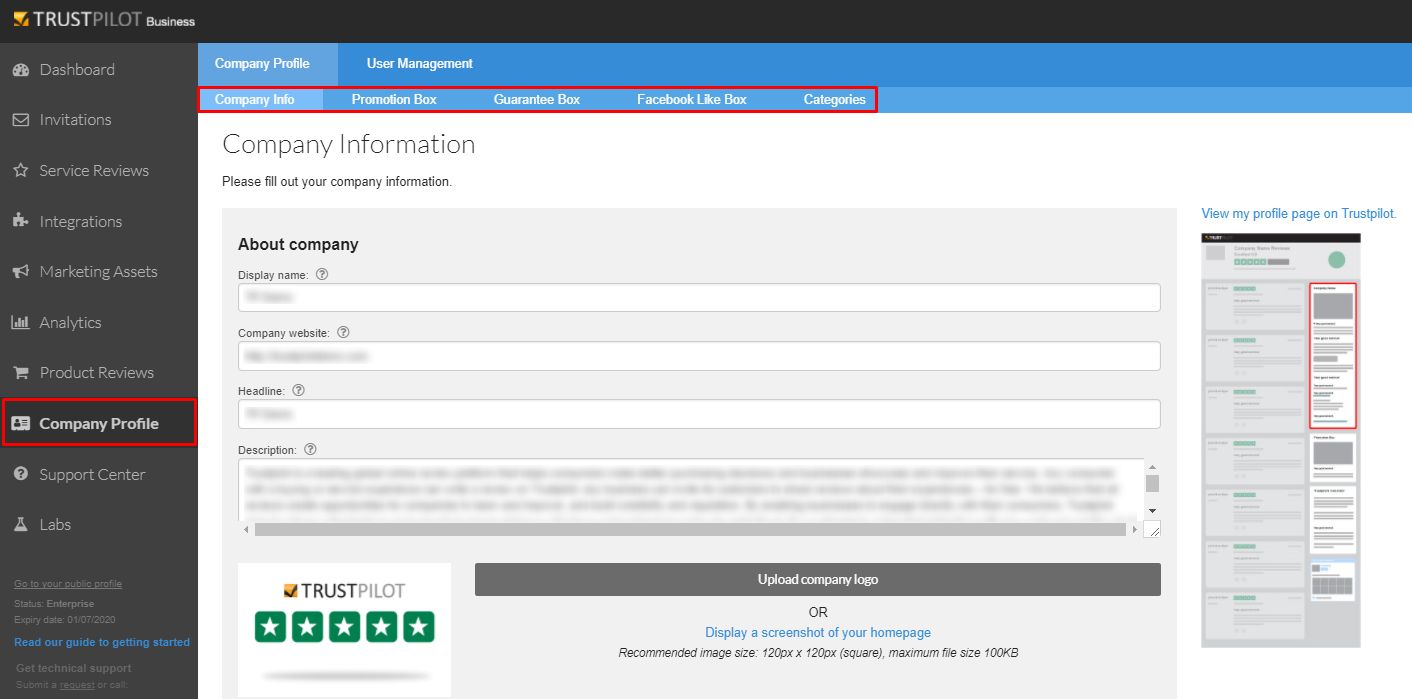Screen dimensions: 1412x699
Task: Click the Dashboard gauge icon
Action: coord(21,70)
